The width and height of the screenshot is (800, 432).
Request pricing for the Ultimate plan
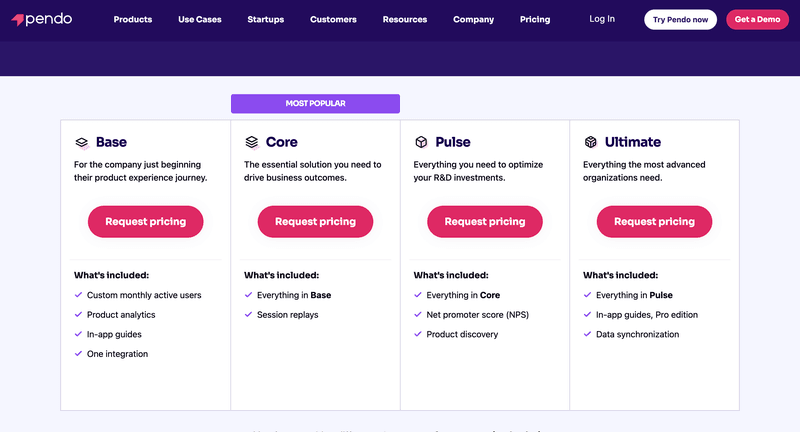[x=654, y=221]
